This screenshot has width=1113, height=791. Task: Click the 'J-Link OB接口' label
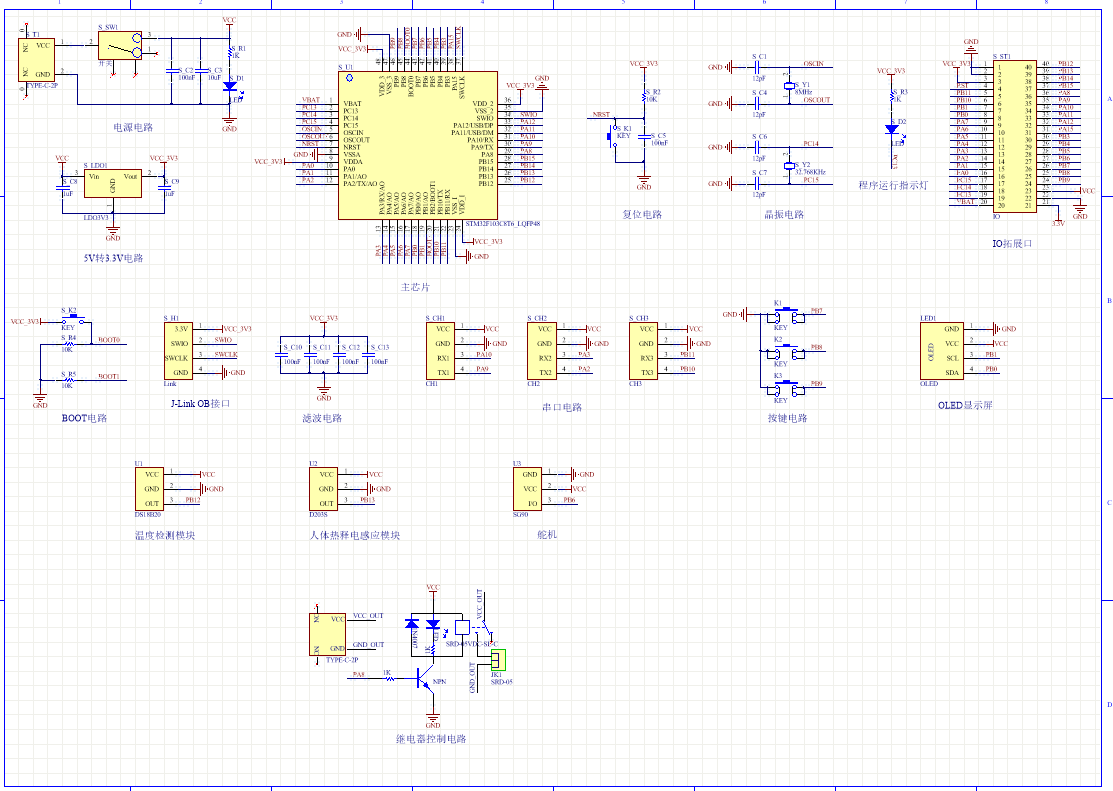200,403
